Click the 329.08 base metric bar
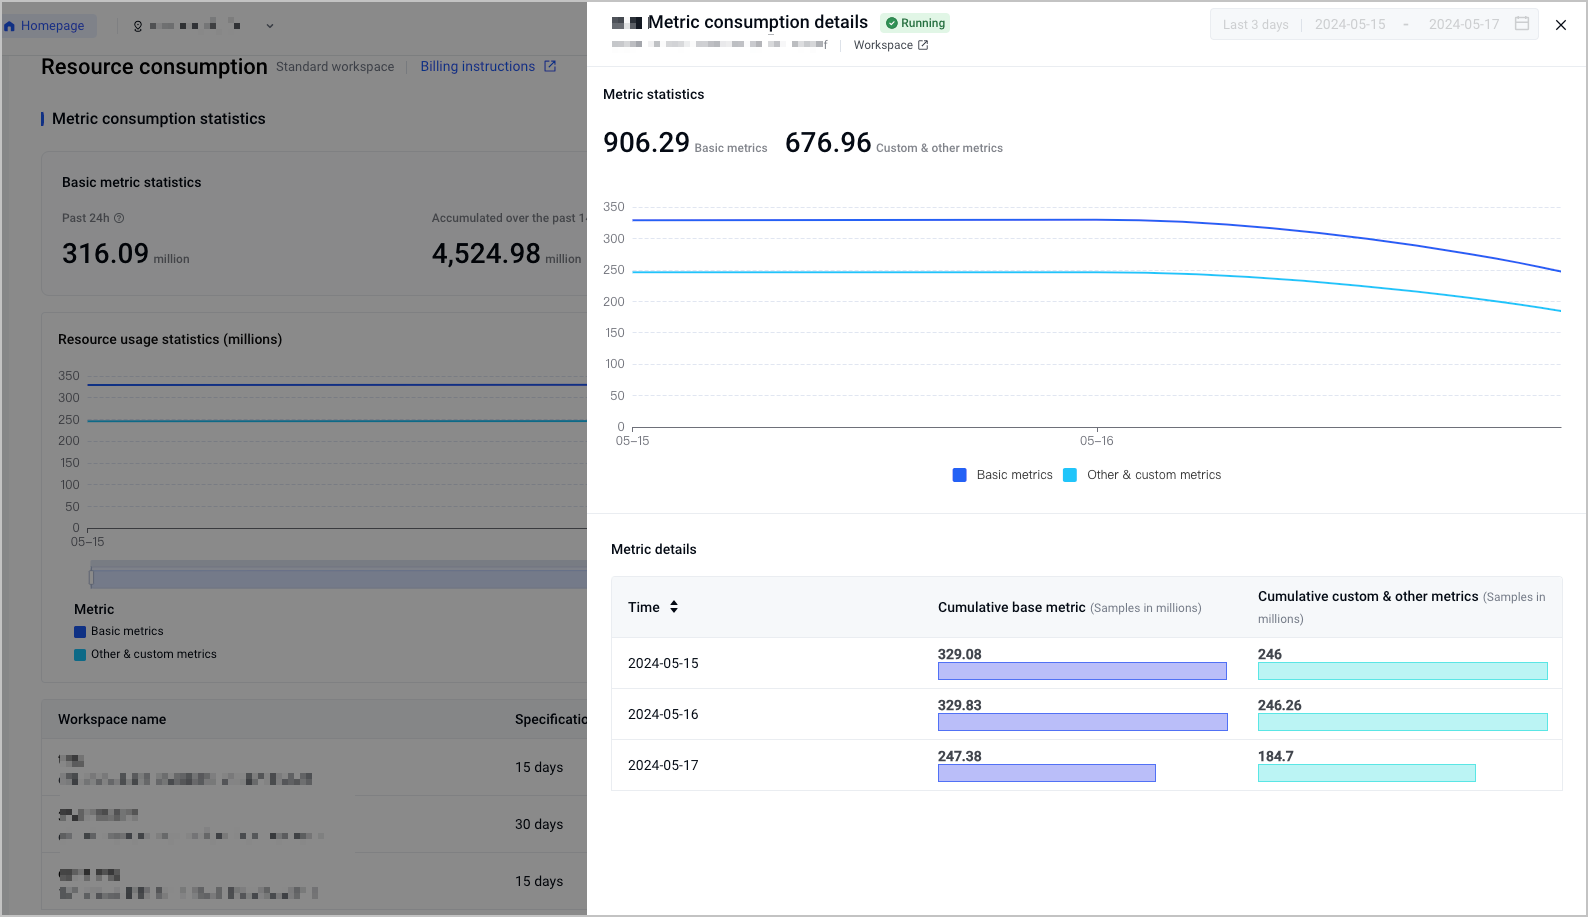The width and height of the screenshot is (1588, 917). [1082, 671]
